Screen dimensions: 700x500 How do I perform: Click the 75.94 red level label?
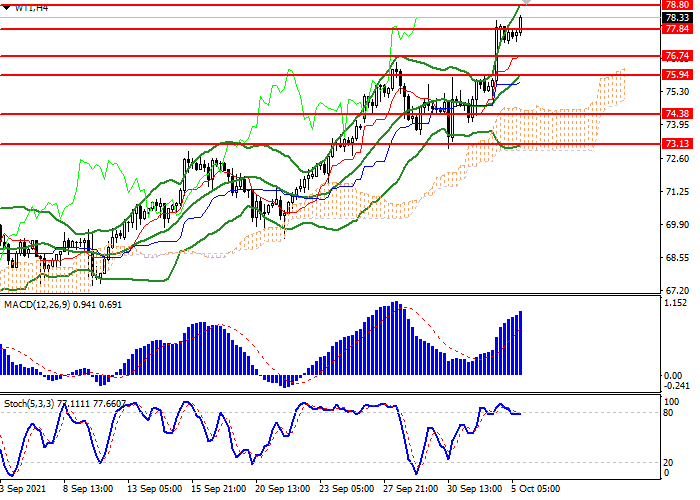coord(677,75)
